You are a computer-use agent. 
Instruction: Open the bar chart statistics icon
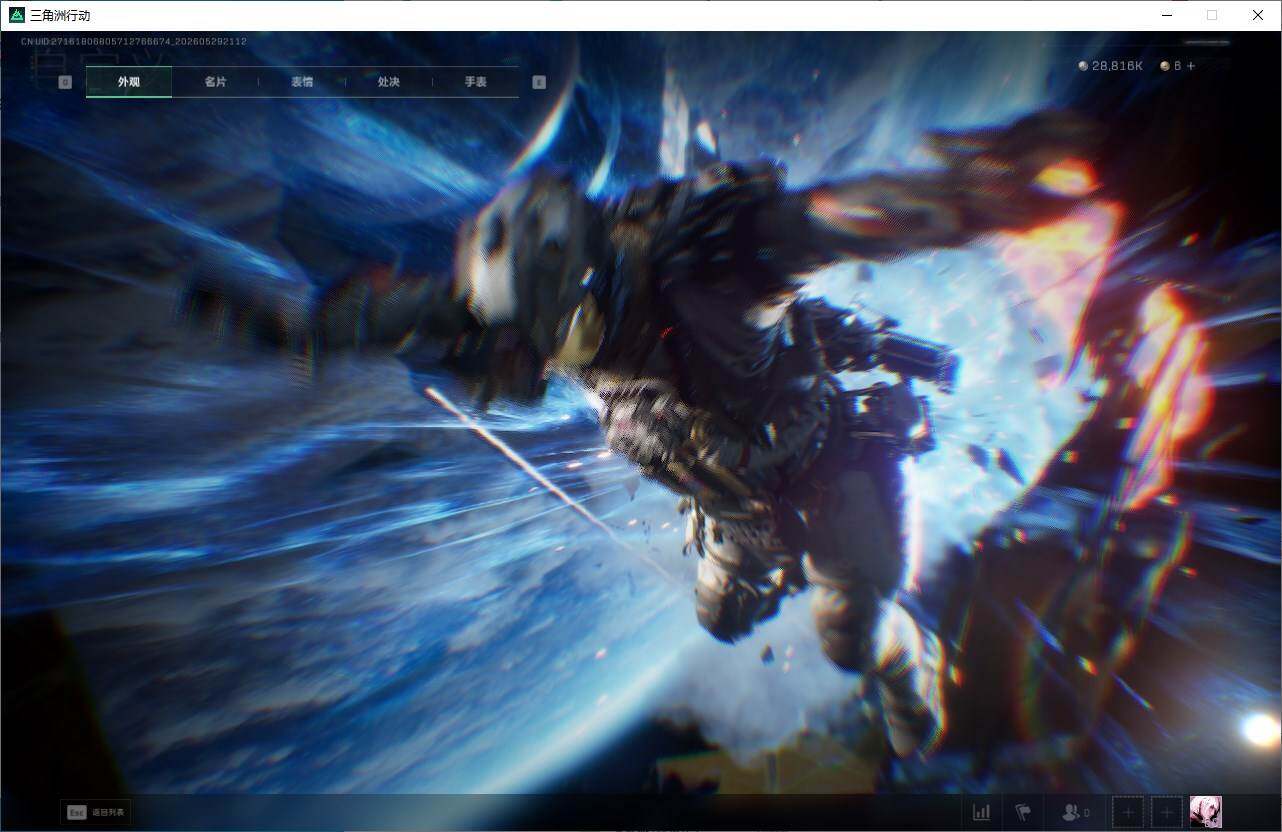click(982, 812)
